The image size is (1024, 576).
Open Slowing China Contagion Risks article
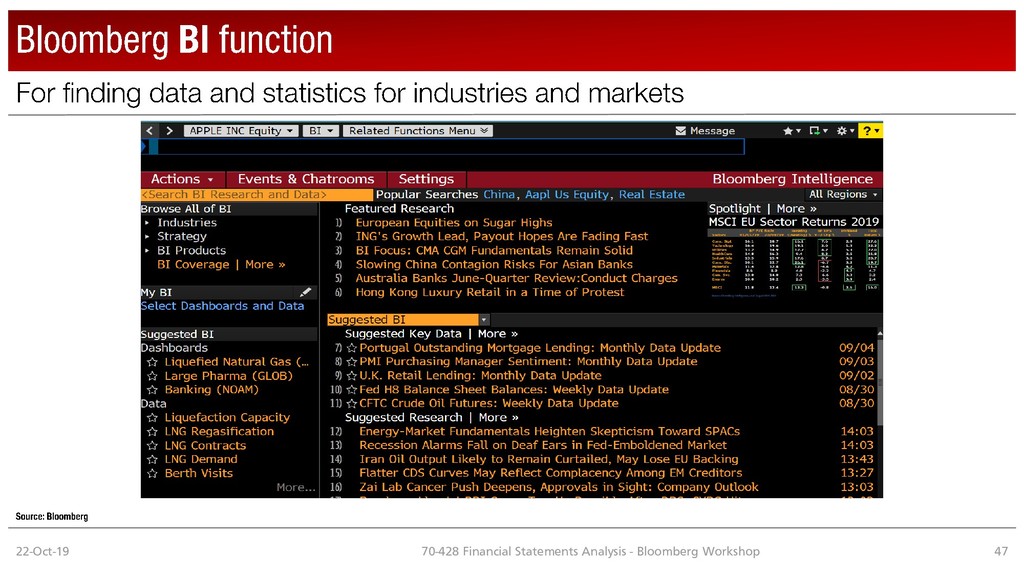click(494, 264)
